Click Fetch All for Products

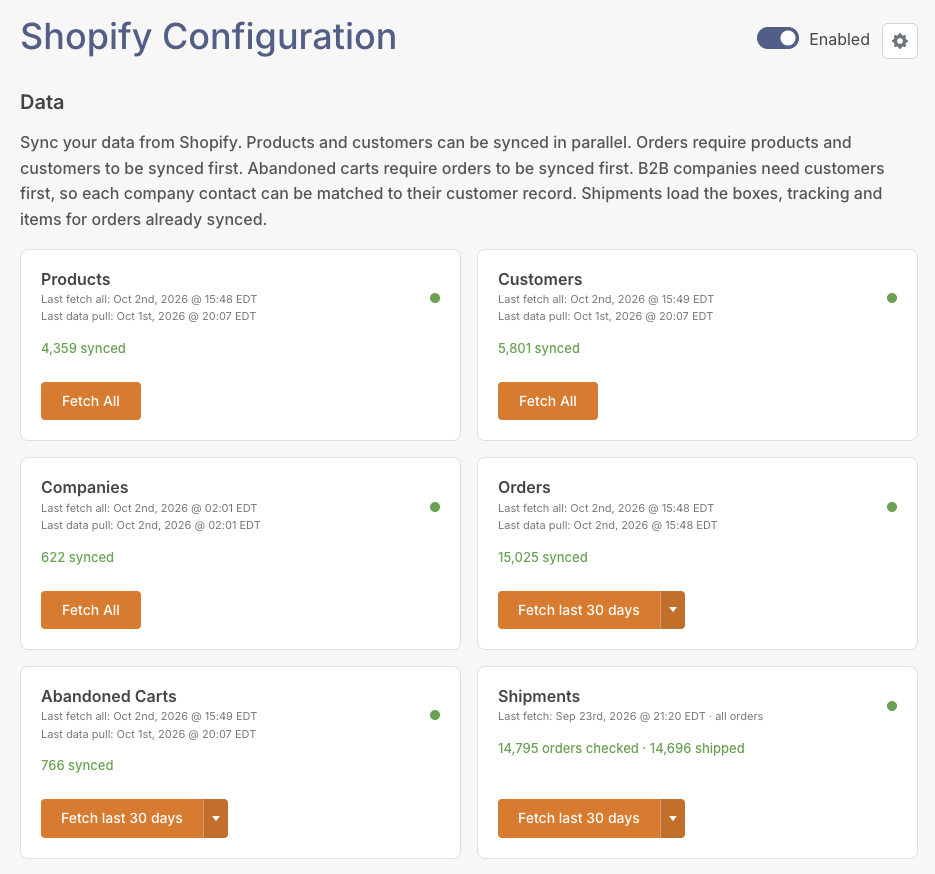[x=91, y=401]
